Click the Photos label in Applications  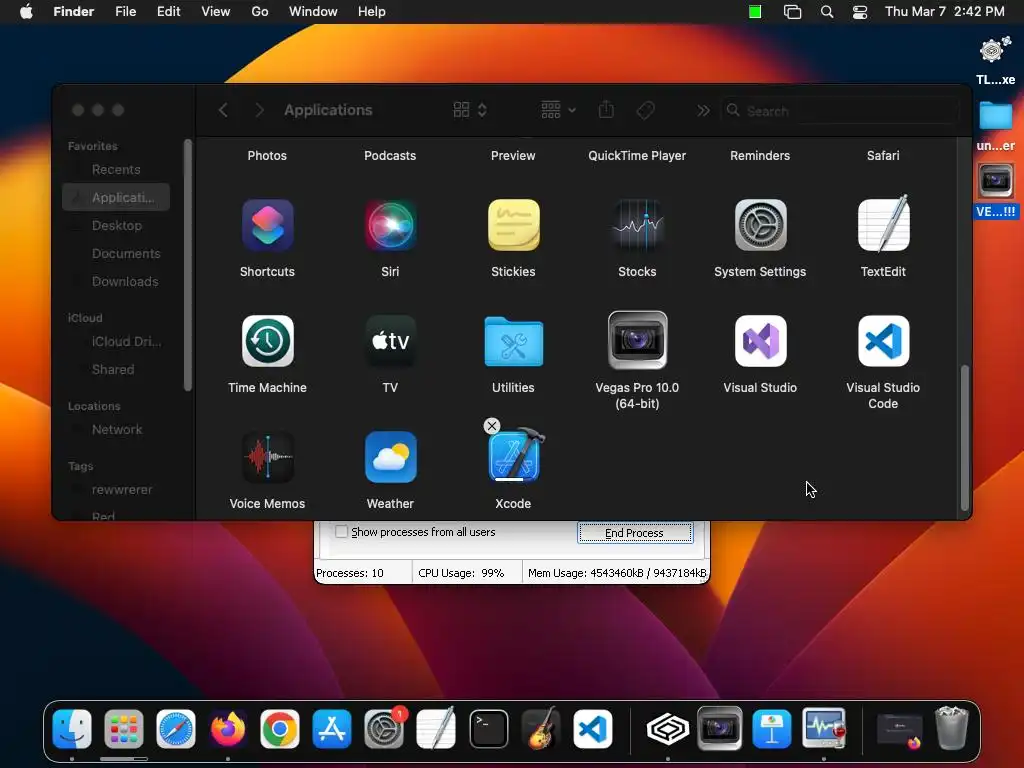[267, 155]
